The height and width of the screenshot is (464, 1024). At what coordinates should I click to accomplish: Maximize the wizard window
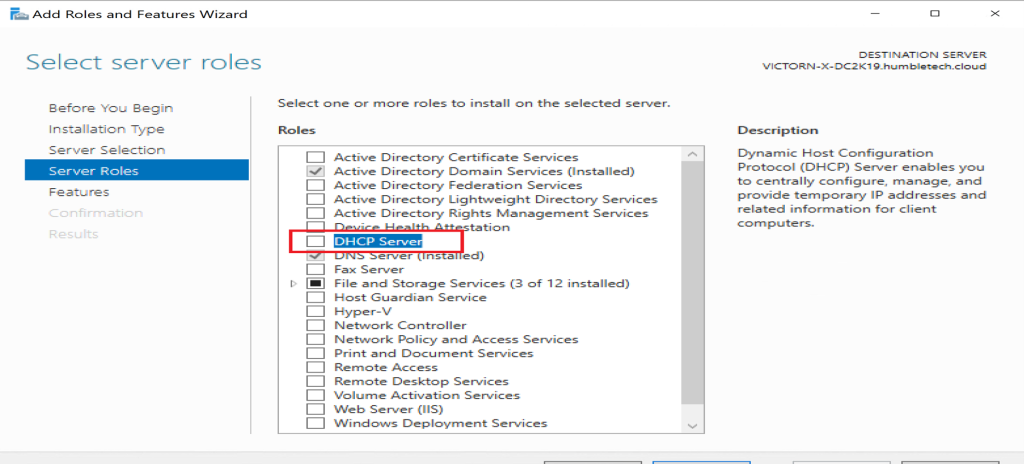pyautogui.click(x=935, y=14)
